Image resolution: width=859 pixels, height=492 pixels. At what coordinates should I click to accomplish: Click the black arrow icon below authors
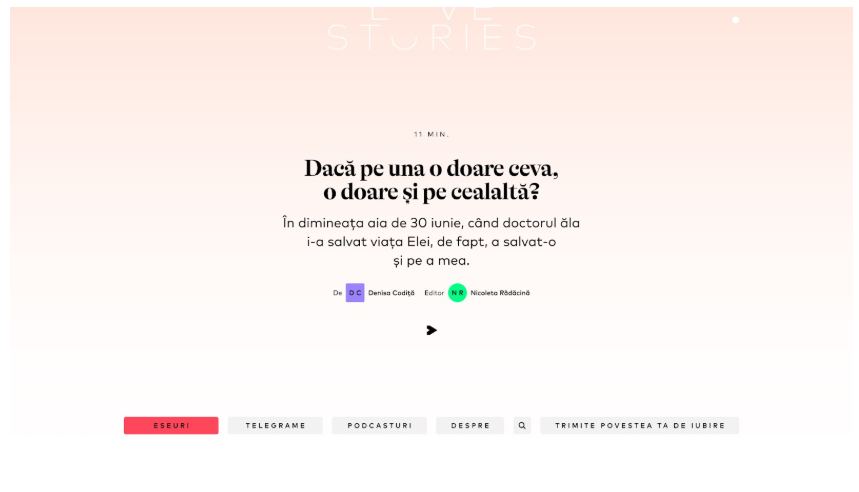431,330
